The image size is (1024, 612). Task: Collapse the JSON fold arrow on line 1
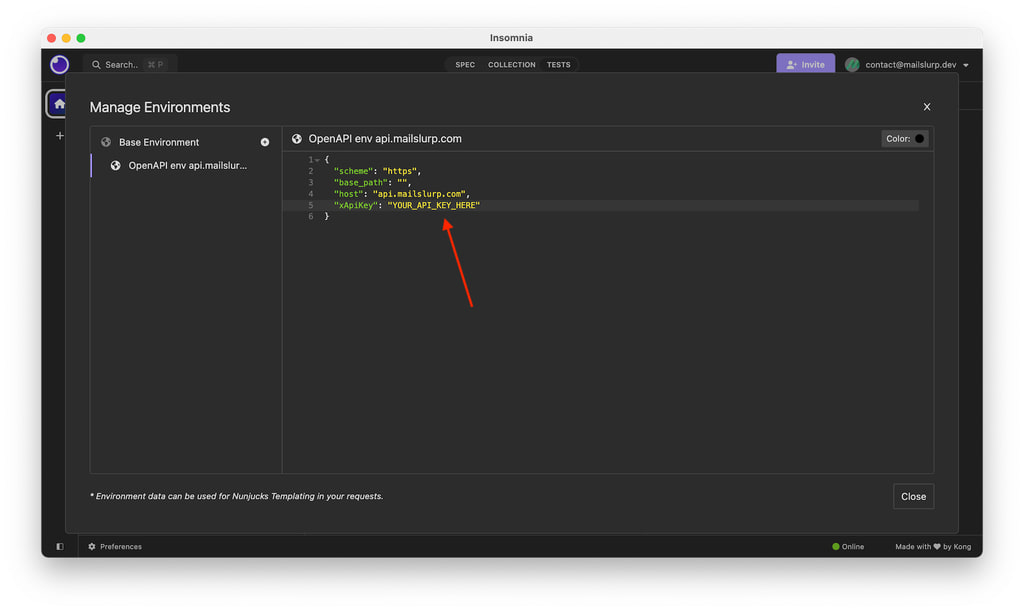pyautogui.click(x=317, y=160)
